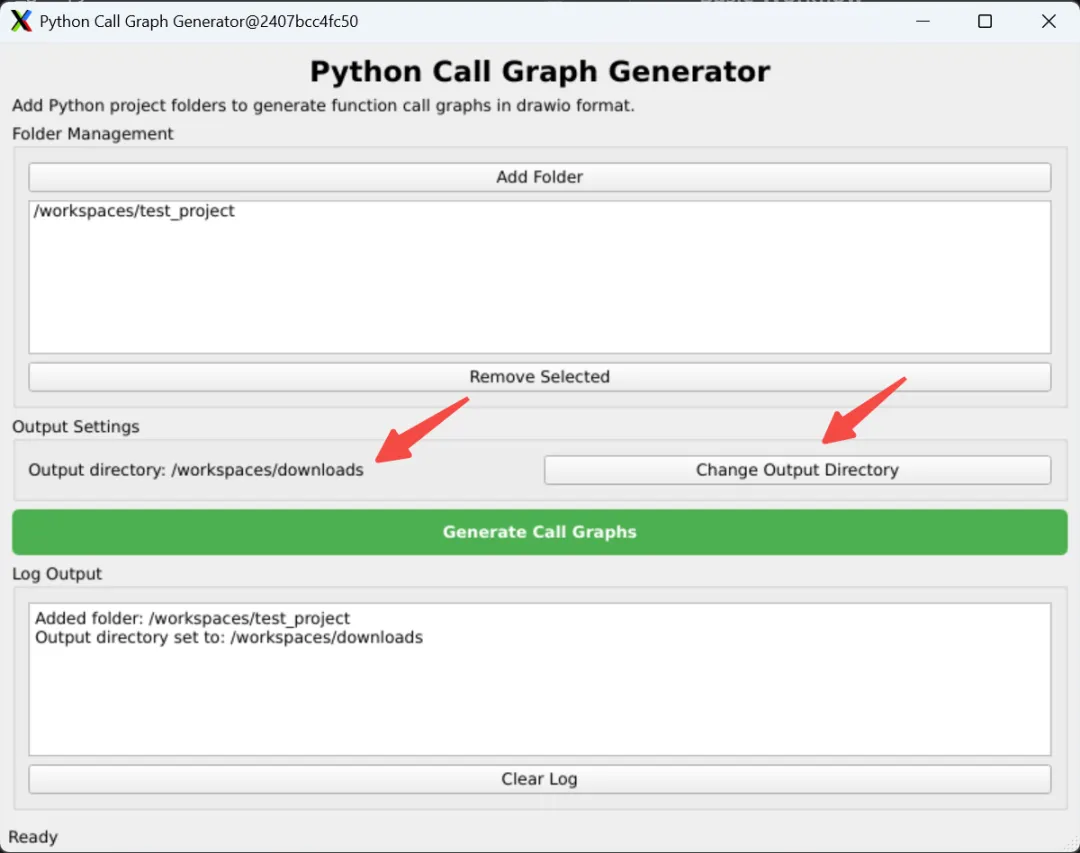Image resolution: width=1080 pixels, height=853 pixels.
Task: Close the Python Call Graph Generator window
Action: click(1048, 21)
